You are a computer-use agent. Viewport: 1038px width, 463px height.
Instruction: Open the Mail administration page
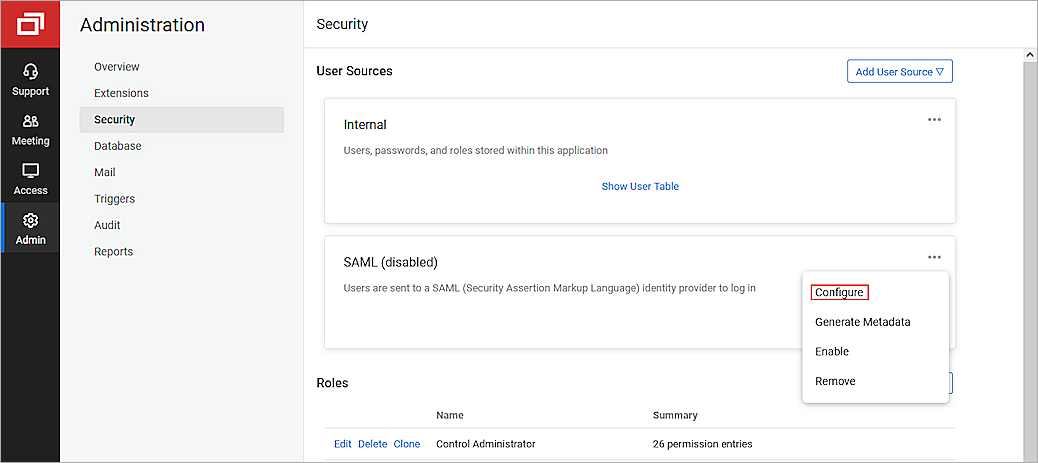[x=105, y=172]
